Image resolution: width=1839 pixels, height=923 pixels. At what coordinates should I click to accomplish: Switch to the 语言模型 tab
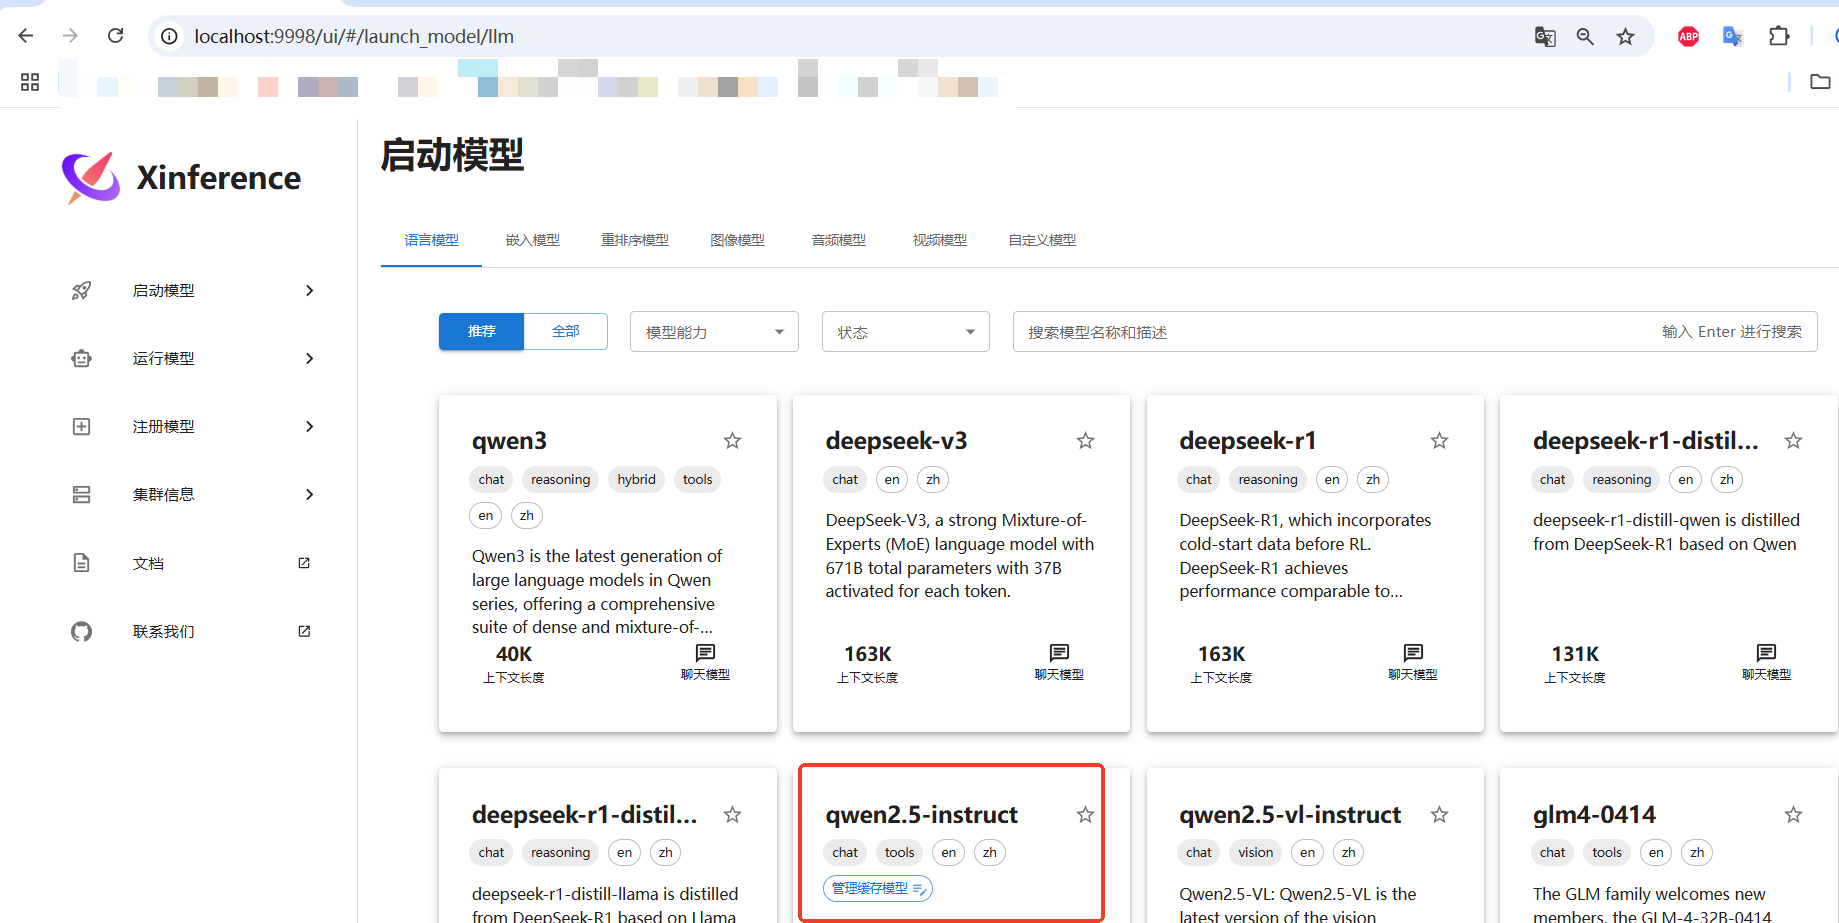click(432, 240)
